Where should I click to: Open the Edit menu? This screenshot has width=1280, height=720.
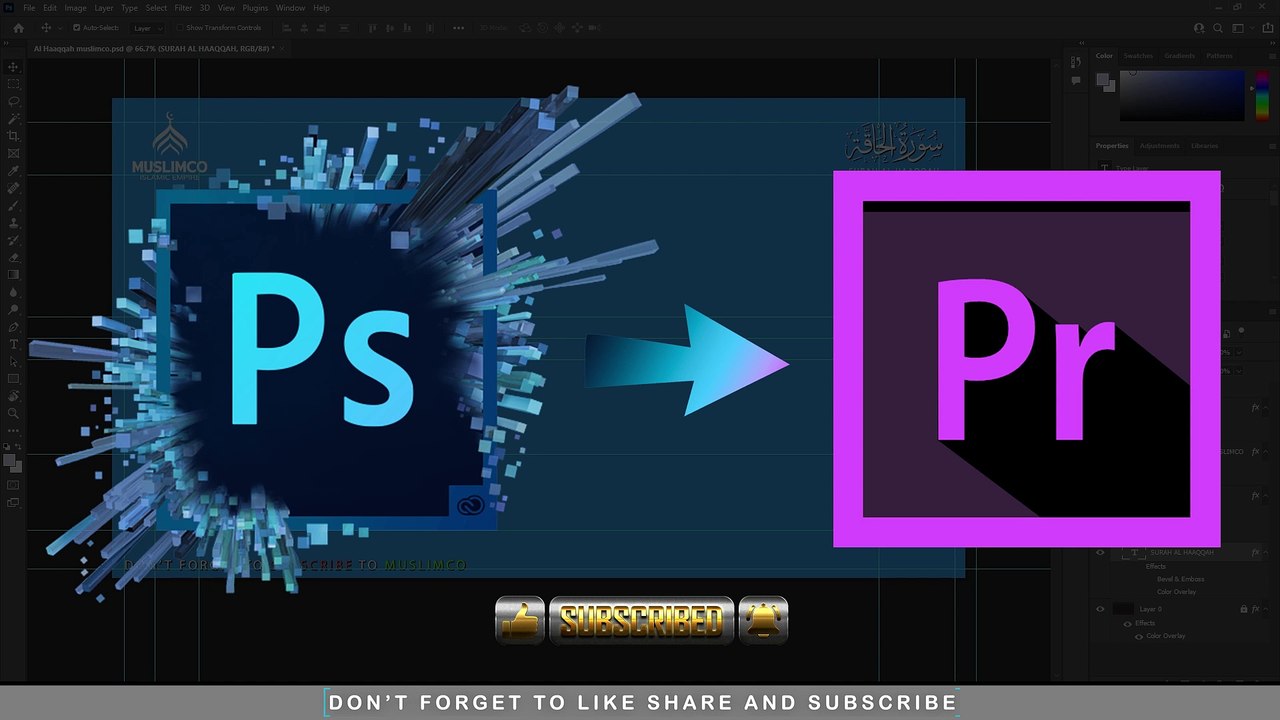point(50,8)
